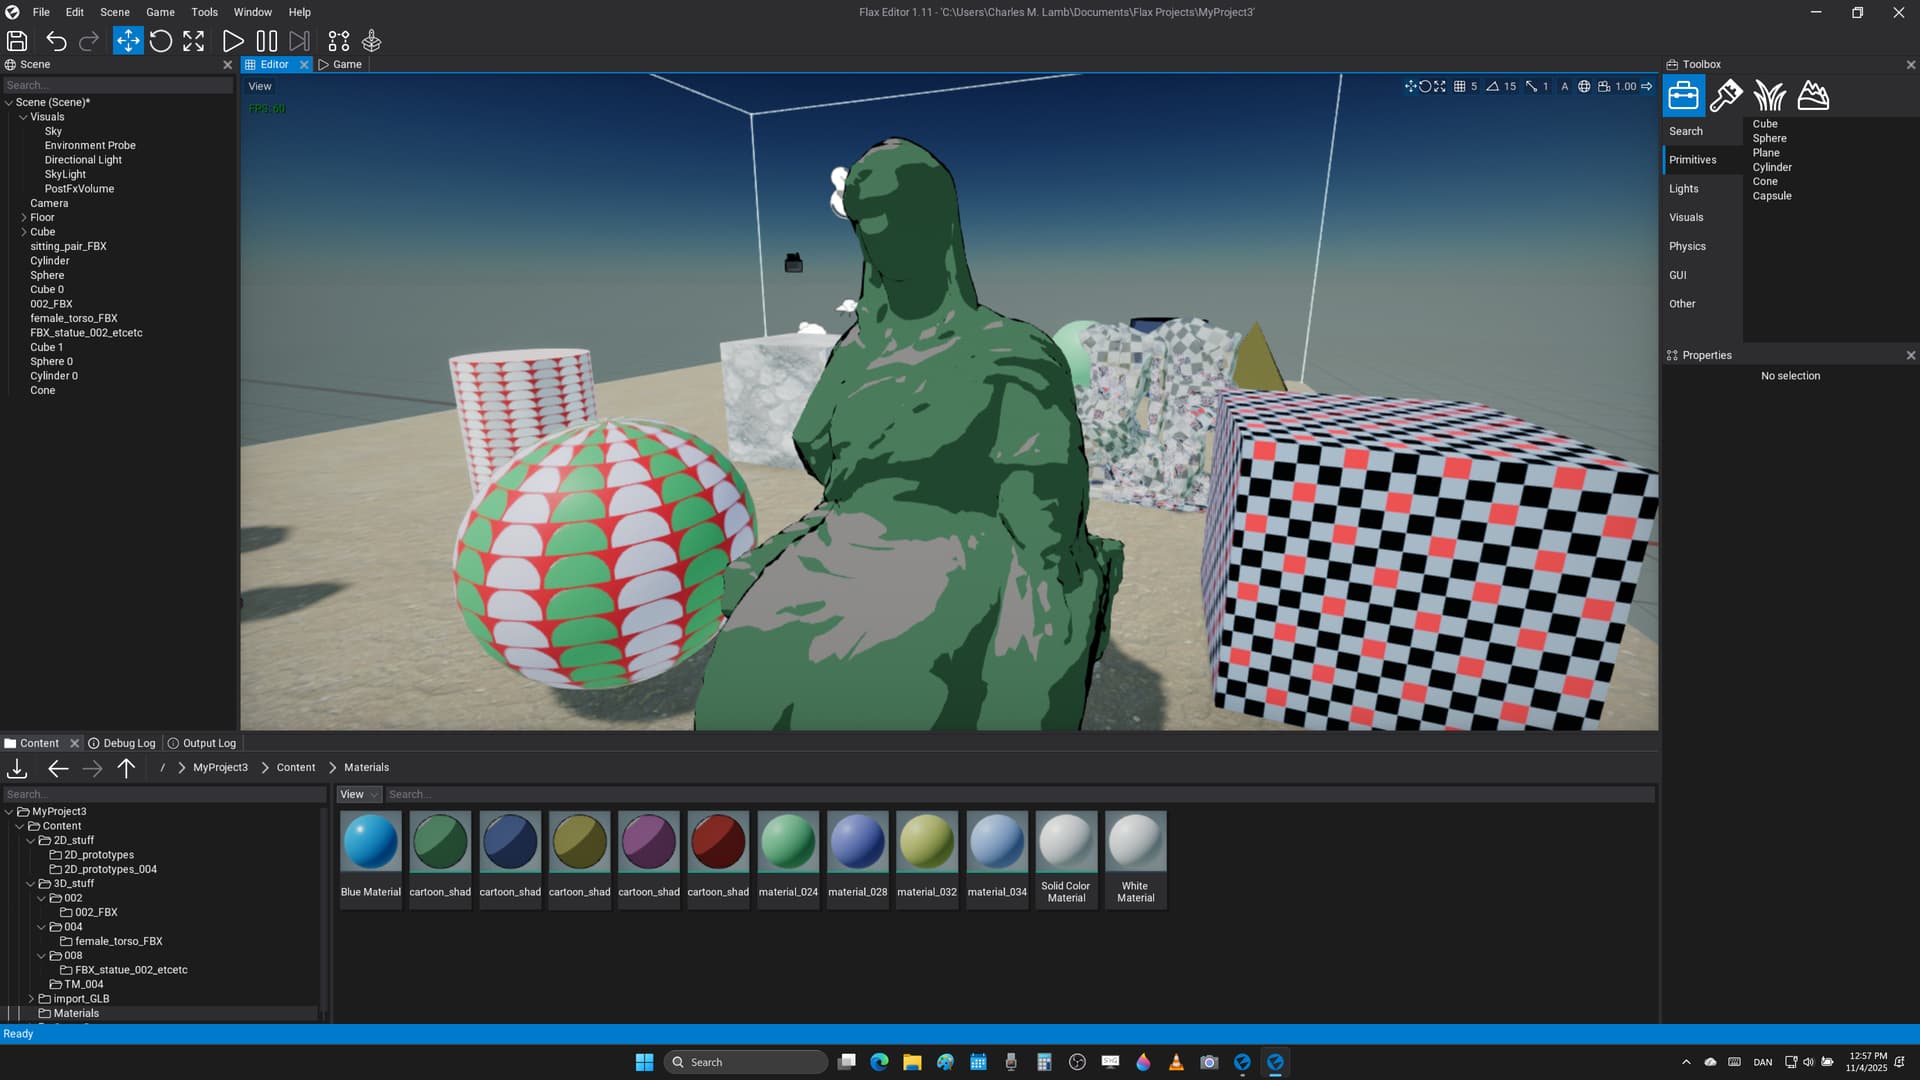Select the Scale gizmo tool
Screen dimensions: 1920x1080
pyautogui.click(x=194, y=41)
